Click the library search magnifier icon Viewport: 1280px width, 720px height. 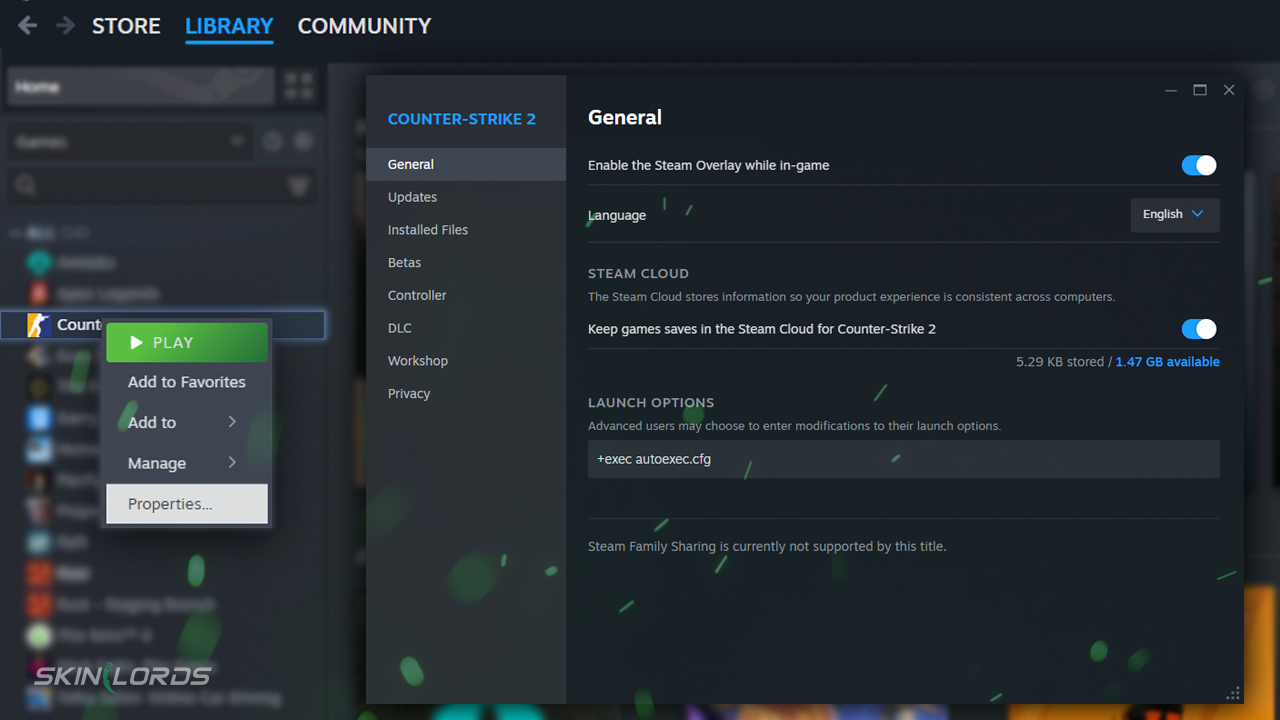pyautogui.click(x=26, y=185)
